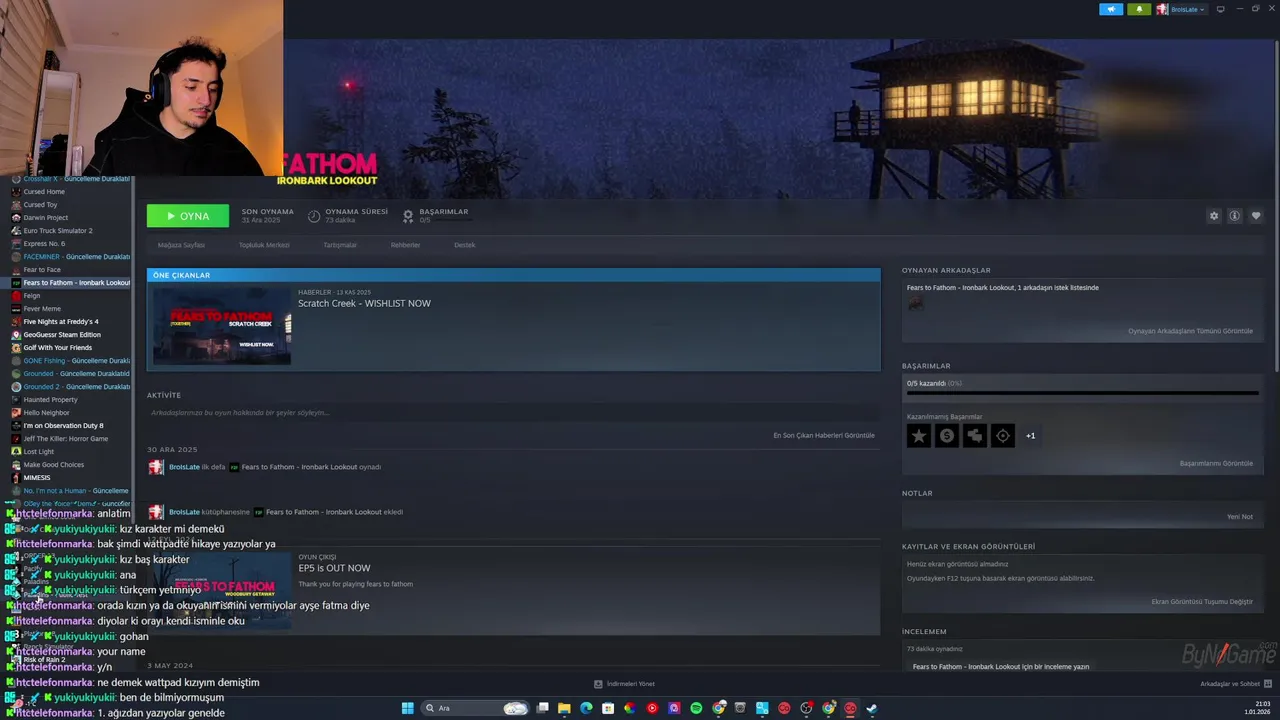
Task: Switch to Big Picture mode icon
Action: (x=1220, y=9)
